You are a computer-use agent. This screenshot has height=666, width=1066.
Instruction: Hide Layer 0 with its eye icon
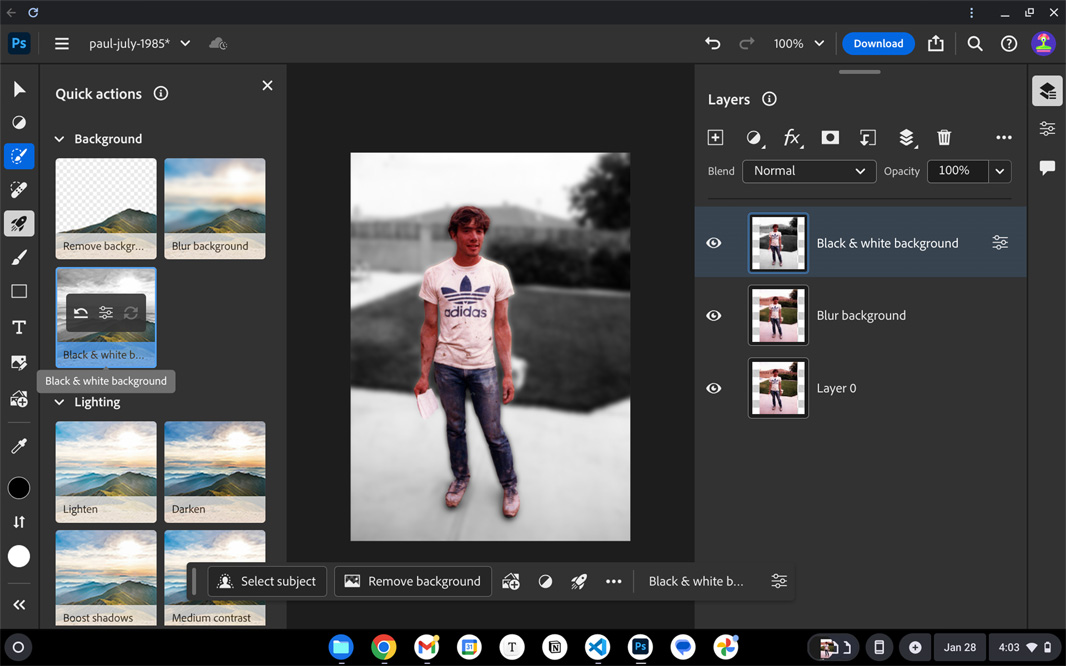click(x=714, y=388)
